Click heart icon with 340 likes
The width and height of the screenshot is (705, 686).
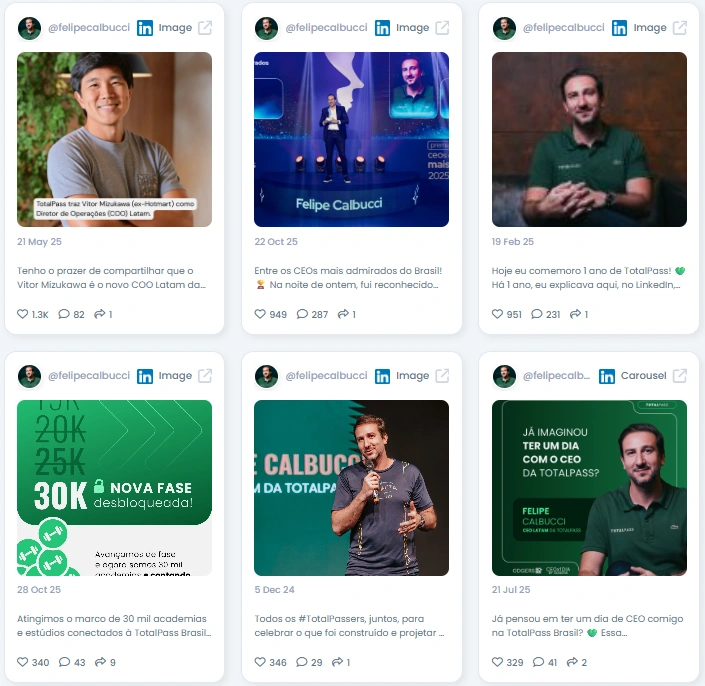tap(22, 662)
